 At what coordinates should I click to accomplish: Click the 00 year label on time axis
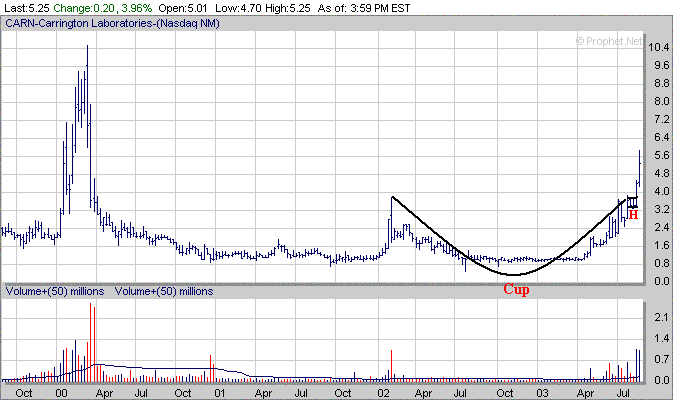(x=61, y=393)
